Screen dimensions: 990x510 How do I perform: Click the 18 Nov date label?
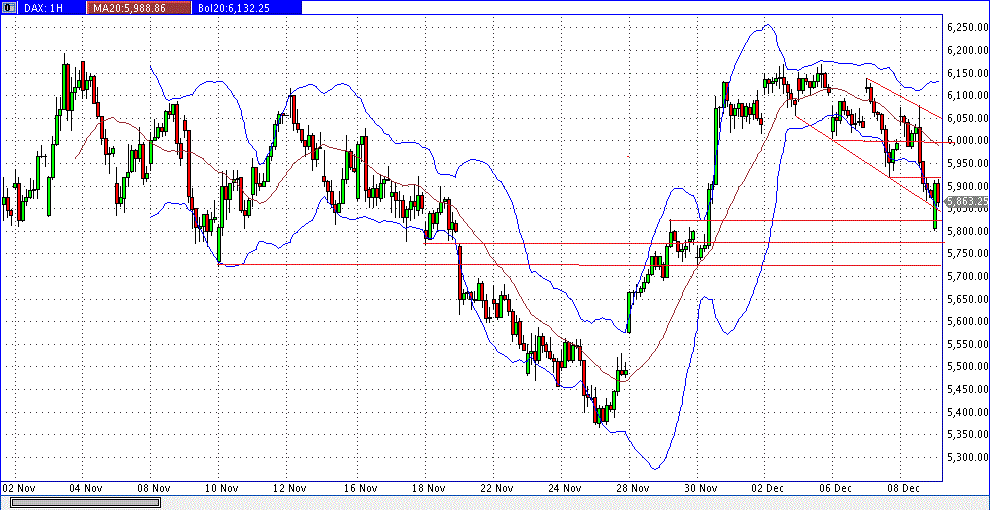click(427, 488)
